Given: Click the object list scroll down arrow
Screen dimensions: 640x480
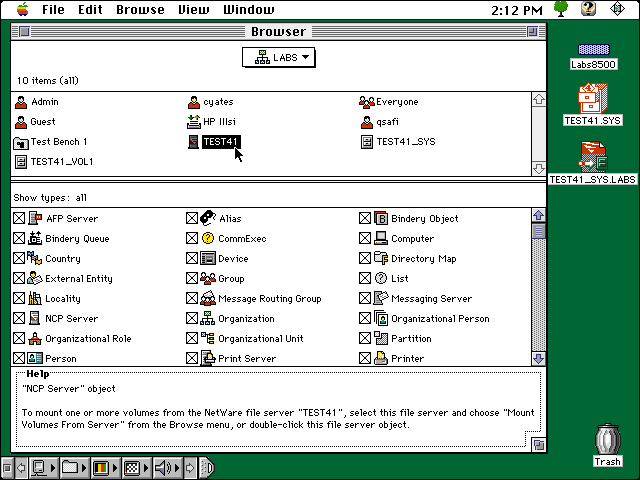Looking at the screenshot, I should [539, 168].
